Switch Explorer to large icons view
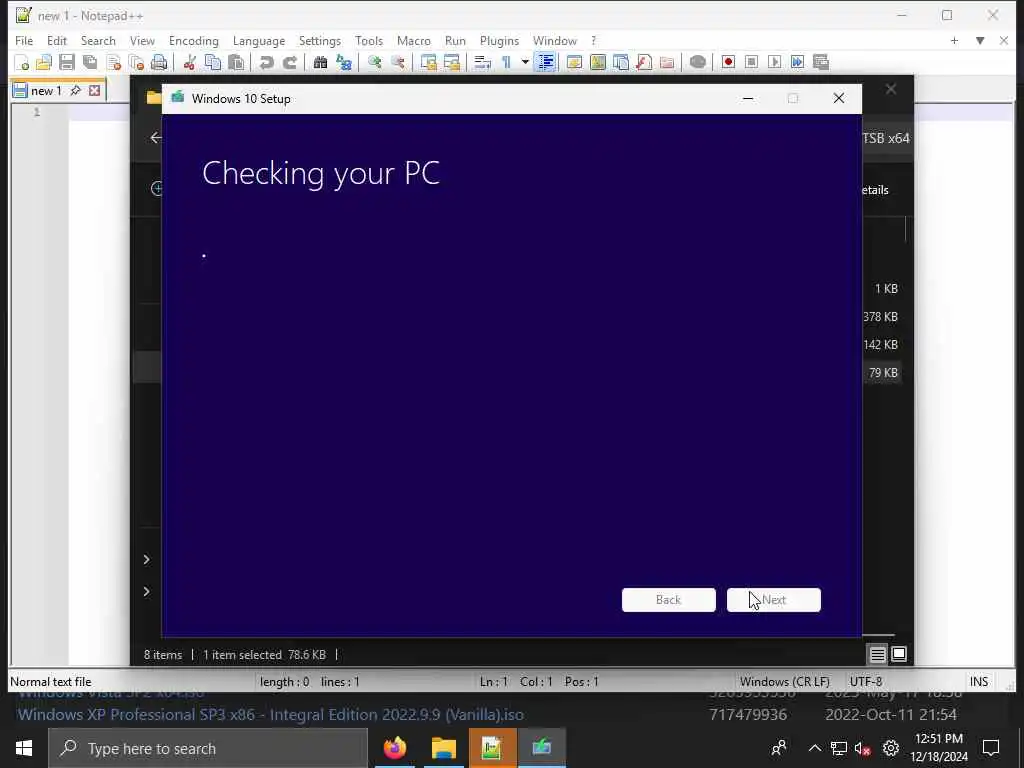The height and width of the screenshot is (768, 1024). [899, 654]
